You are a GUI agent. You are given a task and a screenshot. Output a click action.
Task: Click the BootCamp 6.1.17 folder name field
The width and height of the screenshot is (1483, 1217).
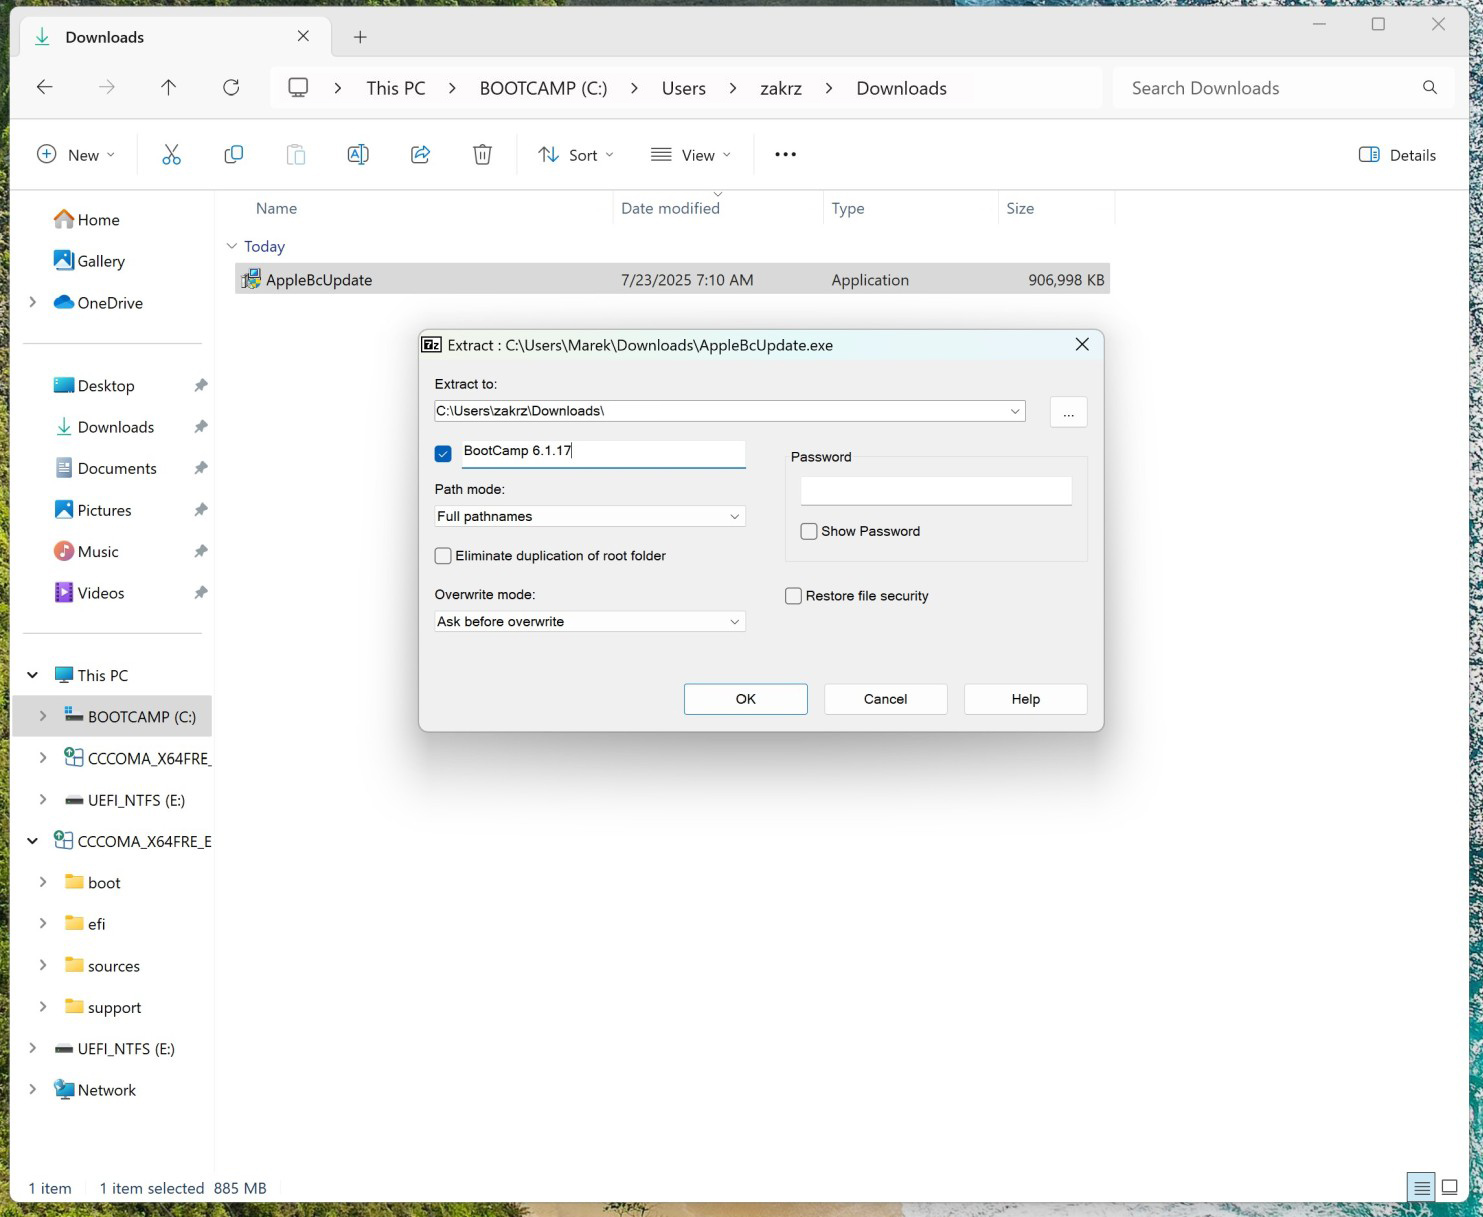[603, 453]
